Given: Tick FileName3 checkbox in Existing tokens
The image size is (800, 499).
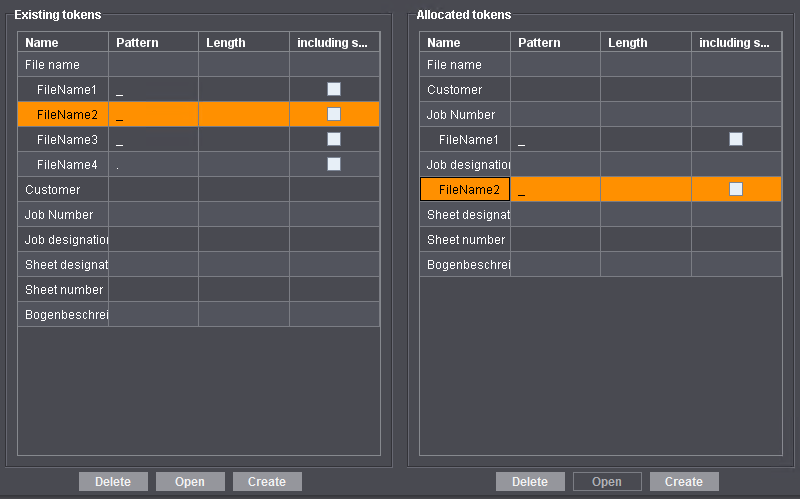Looking at the screenshot, I should point(334,139).
